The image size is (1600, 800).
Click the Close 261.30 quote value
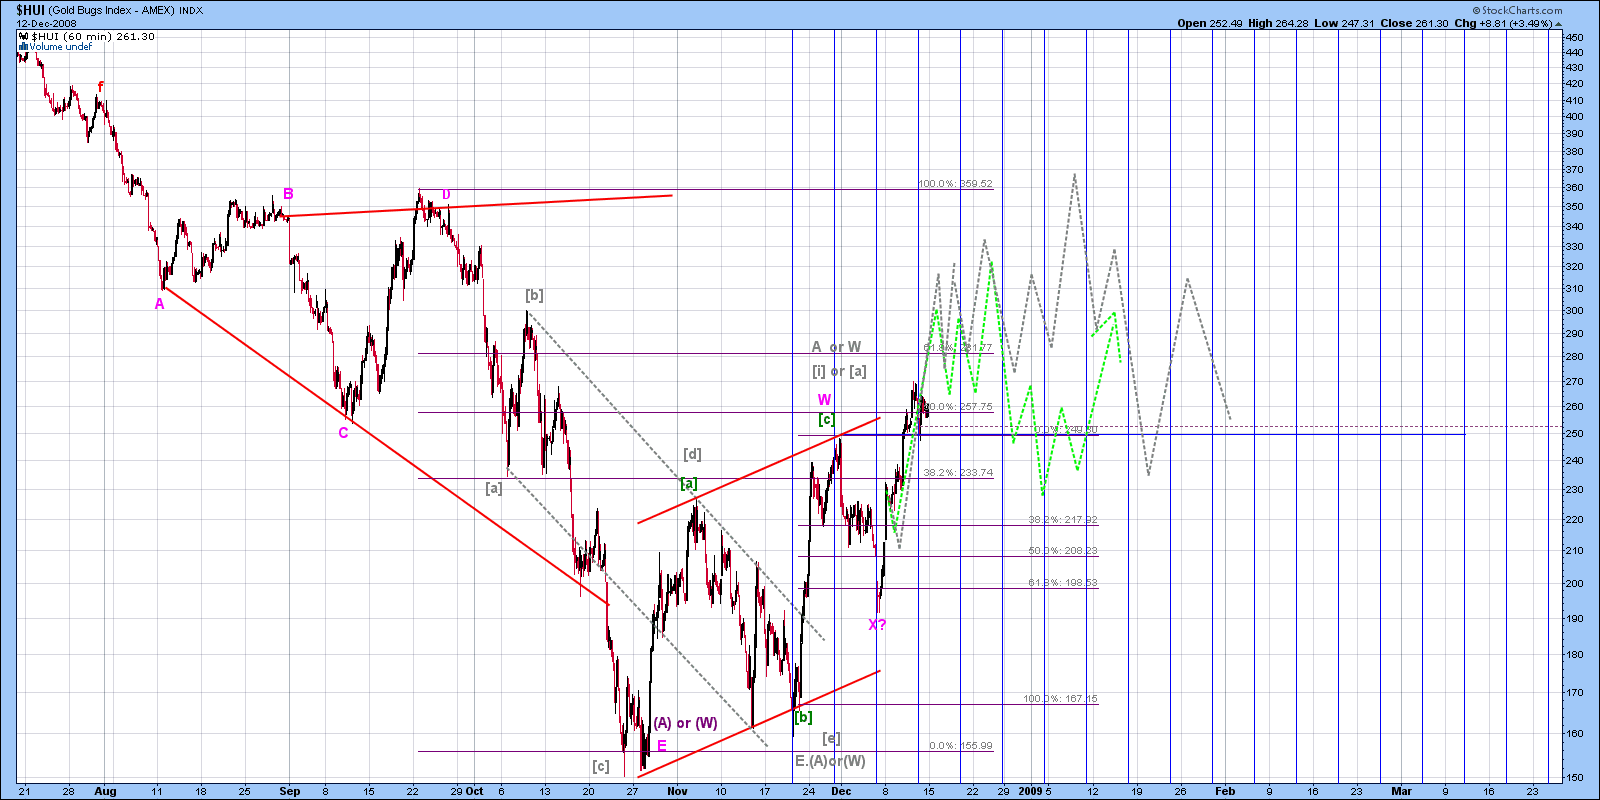coord(1414,23)
